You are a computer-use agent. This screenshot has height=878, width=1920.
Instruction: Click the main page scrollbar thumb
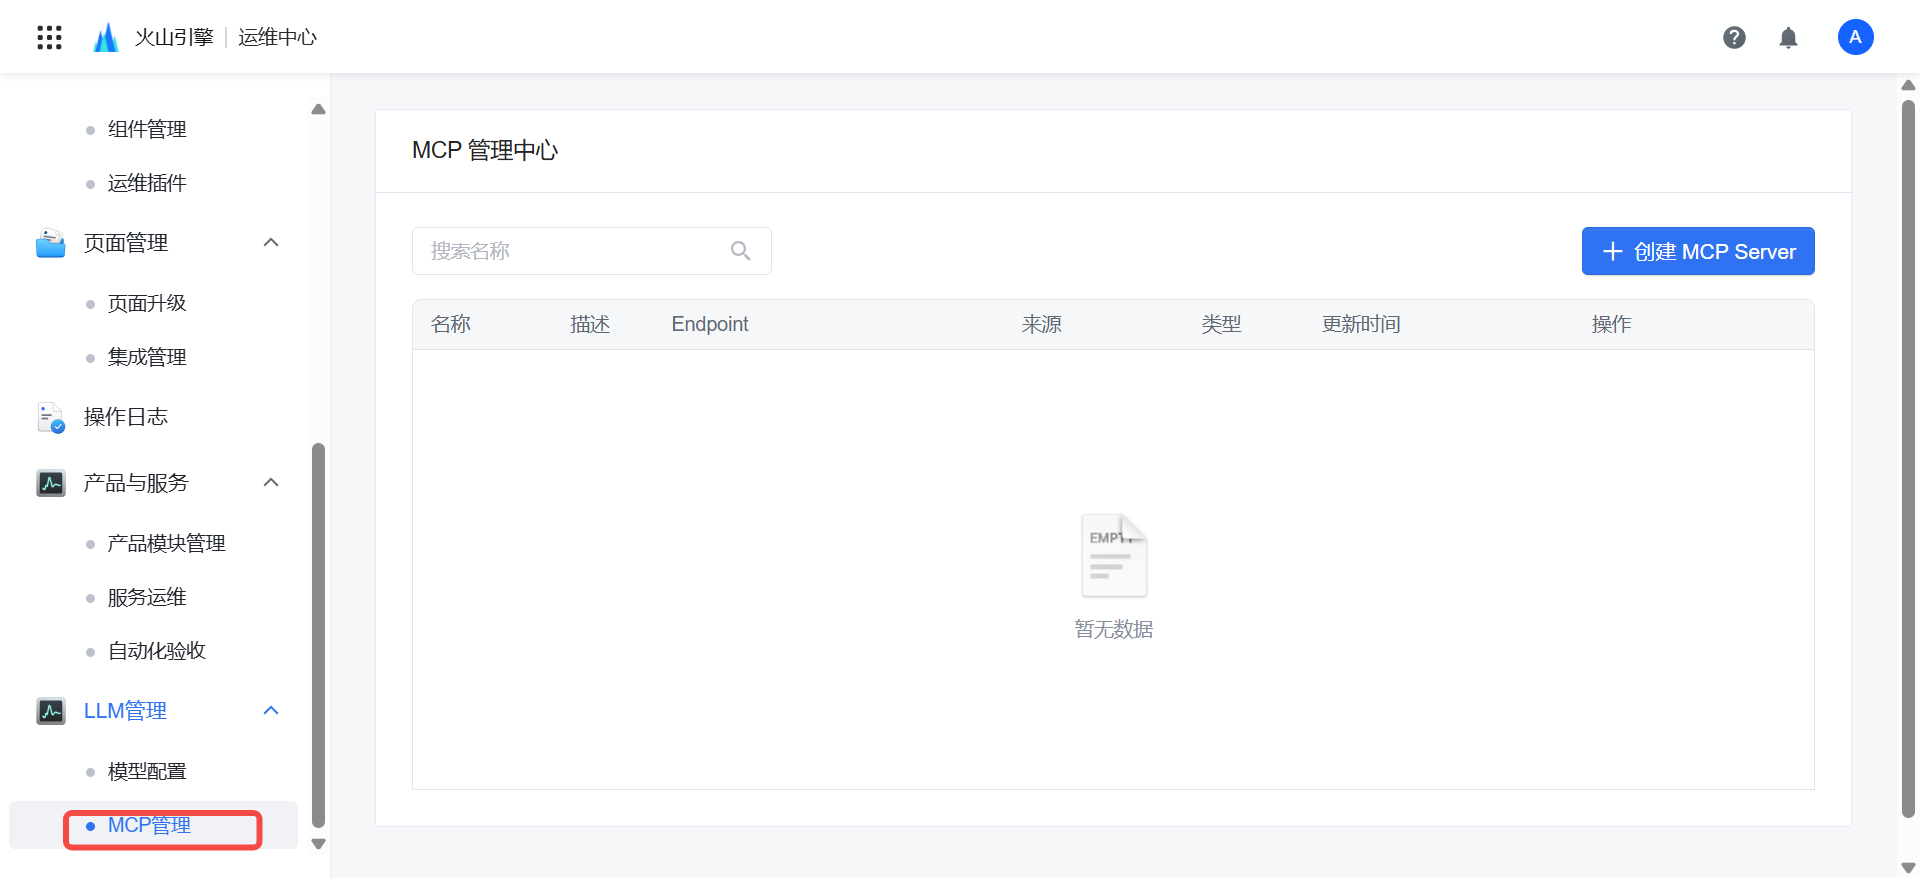[1908, 459]
